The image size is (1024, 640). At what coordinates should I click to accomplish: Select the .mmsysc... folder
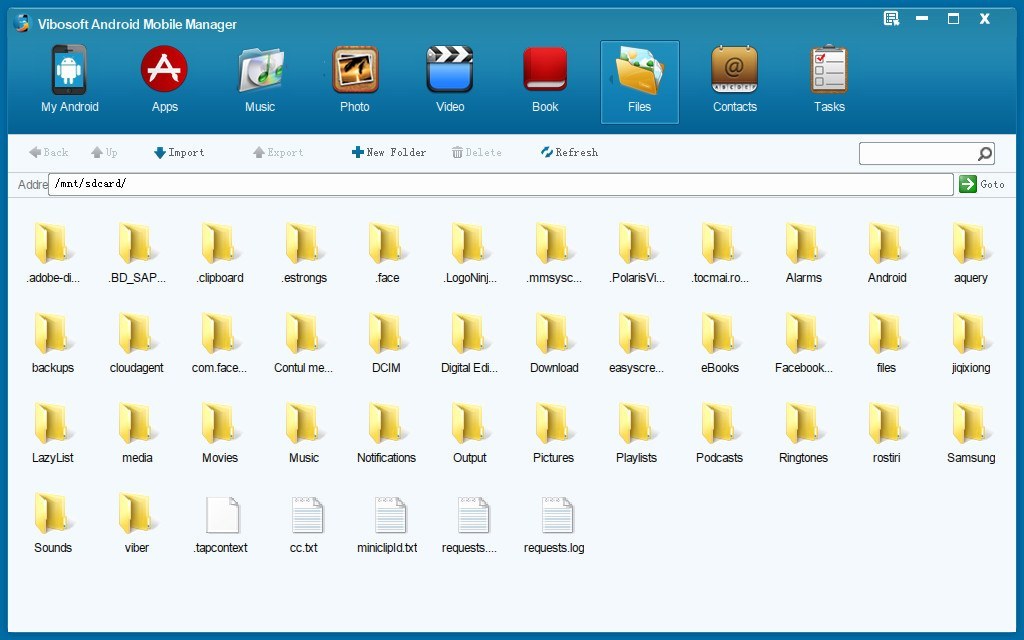click(554, 253)
